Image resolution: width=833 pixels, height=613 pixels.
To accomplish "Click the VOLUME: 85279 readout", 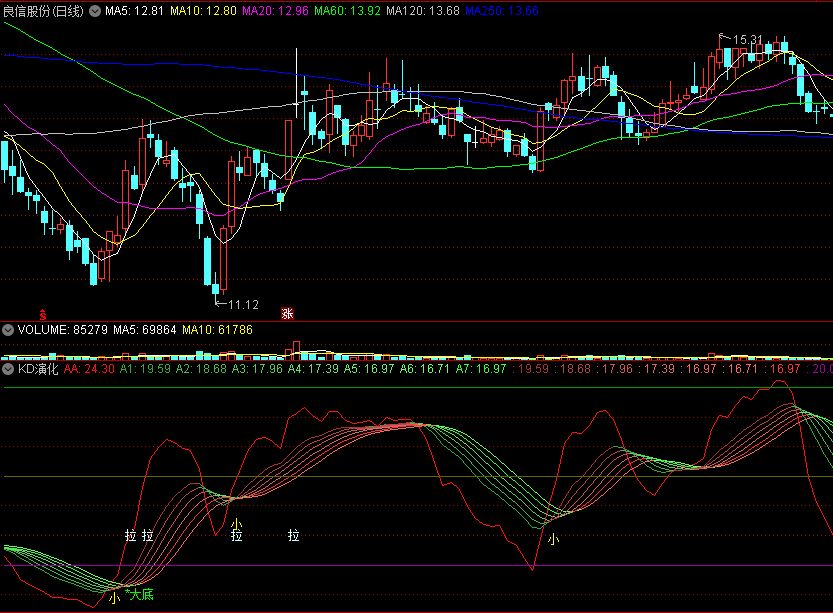I will (x=63, y=330).
